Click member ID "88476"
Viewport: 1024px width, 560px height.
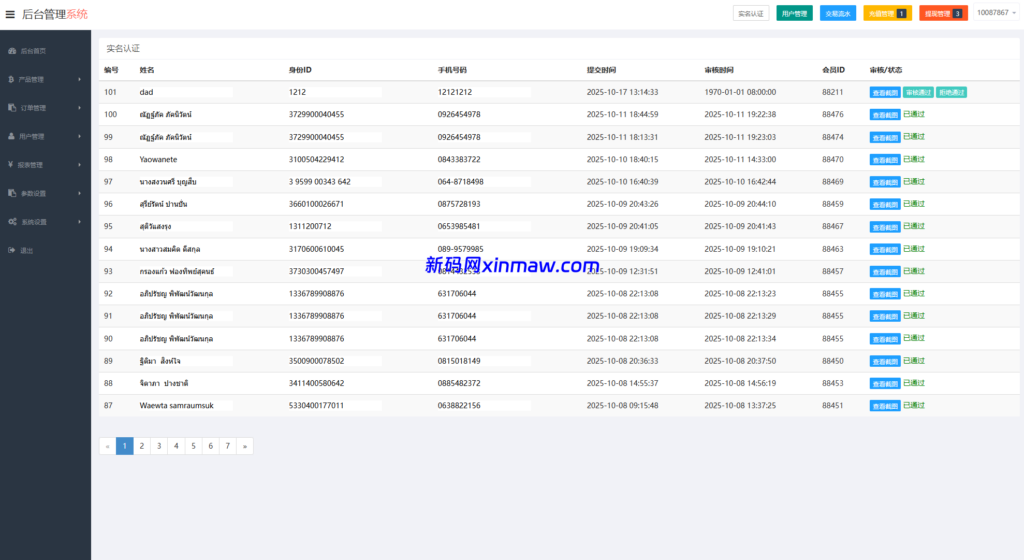click(833, 114)
